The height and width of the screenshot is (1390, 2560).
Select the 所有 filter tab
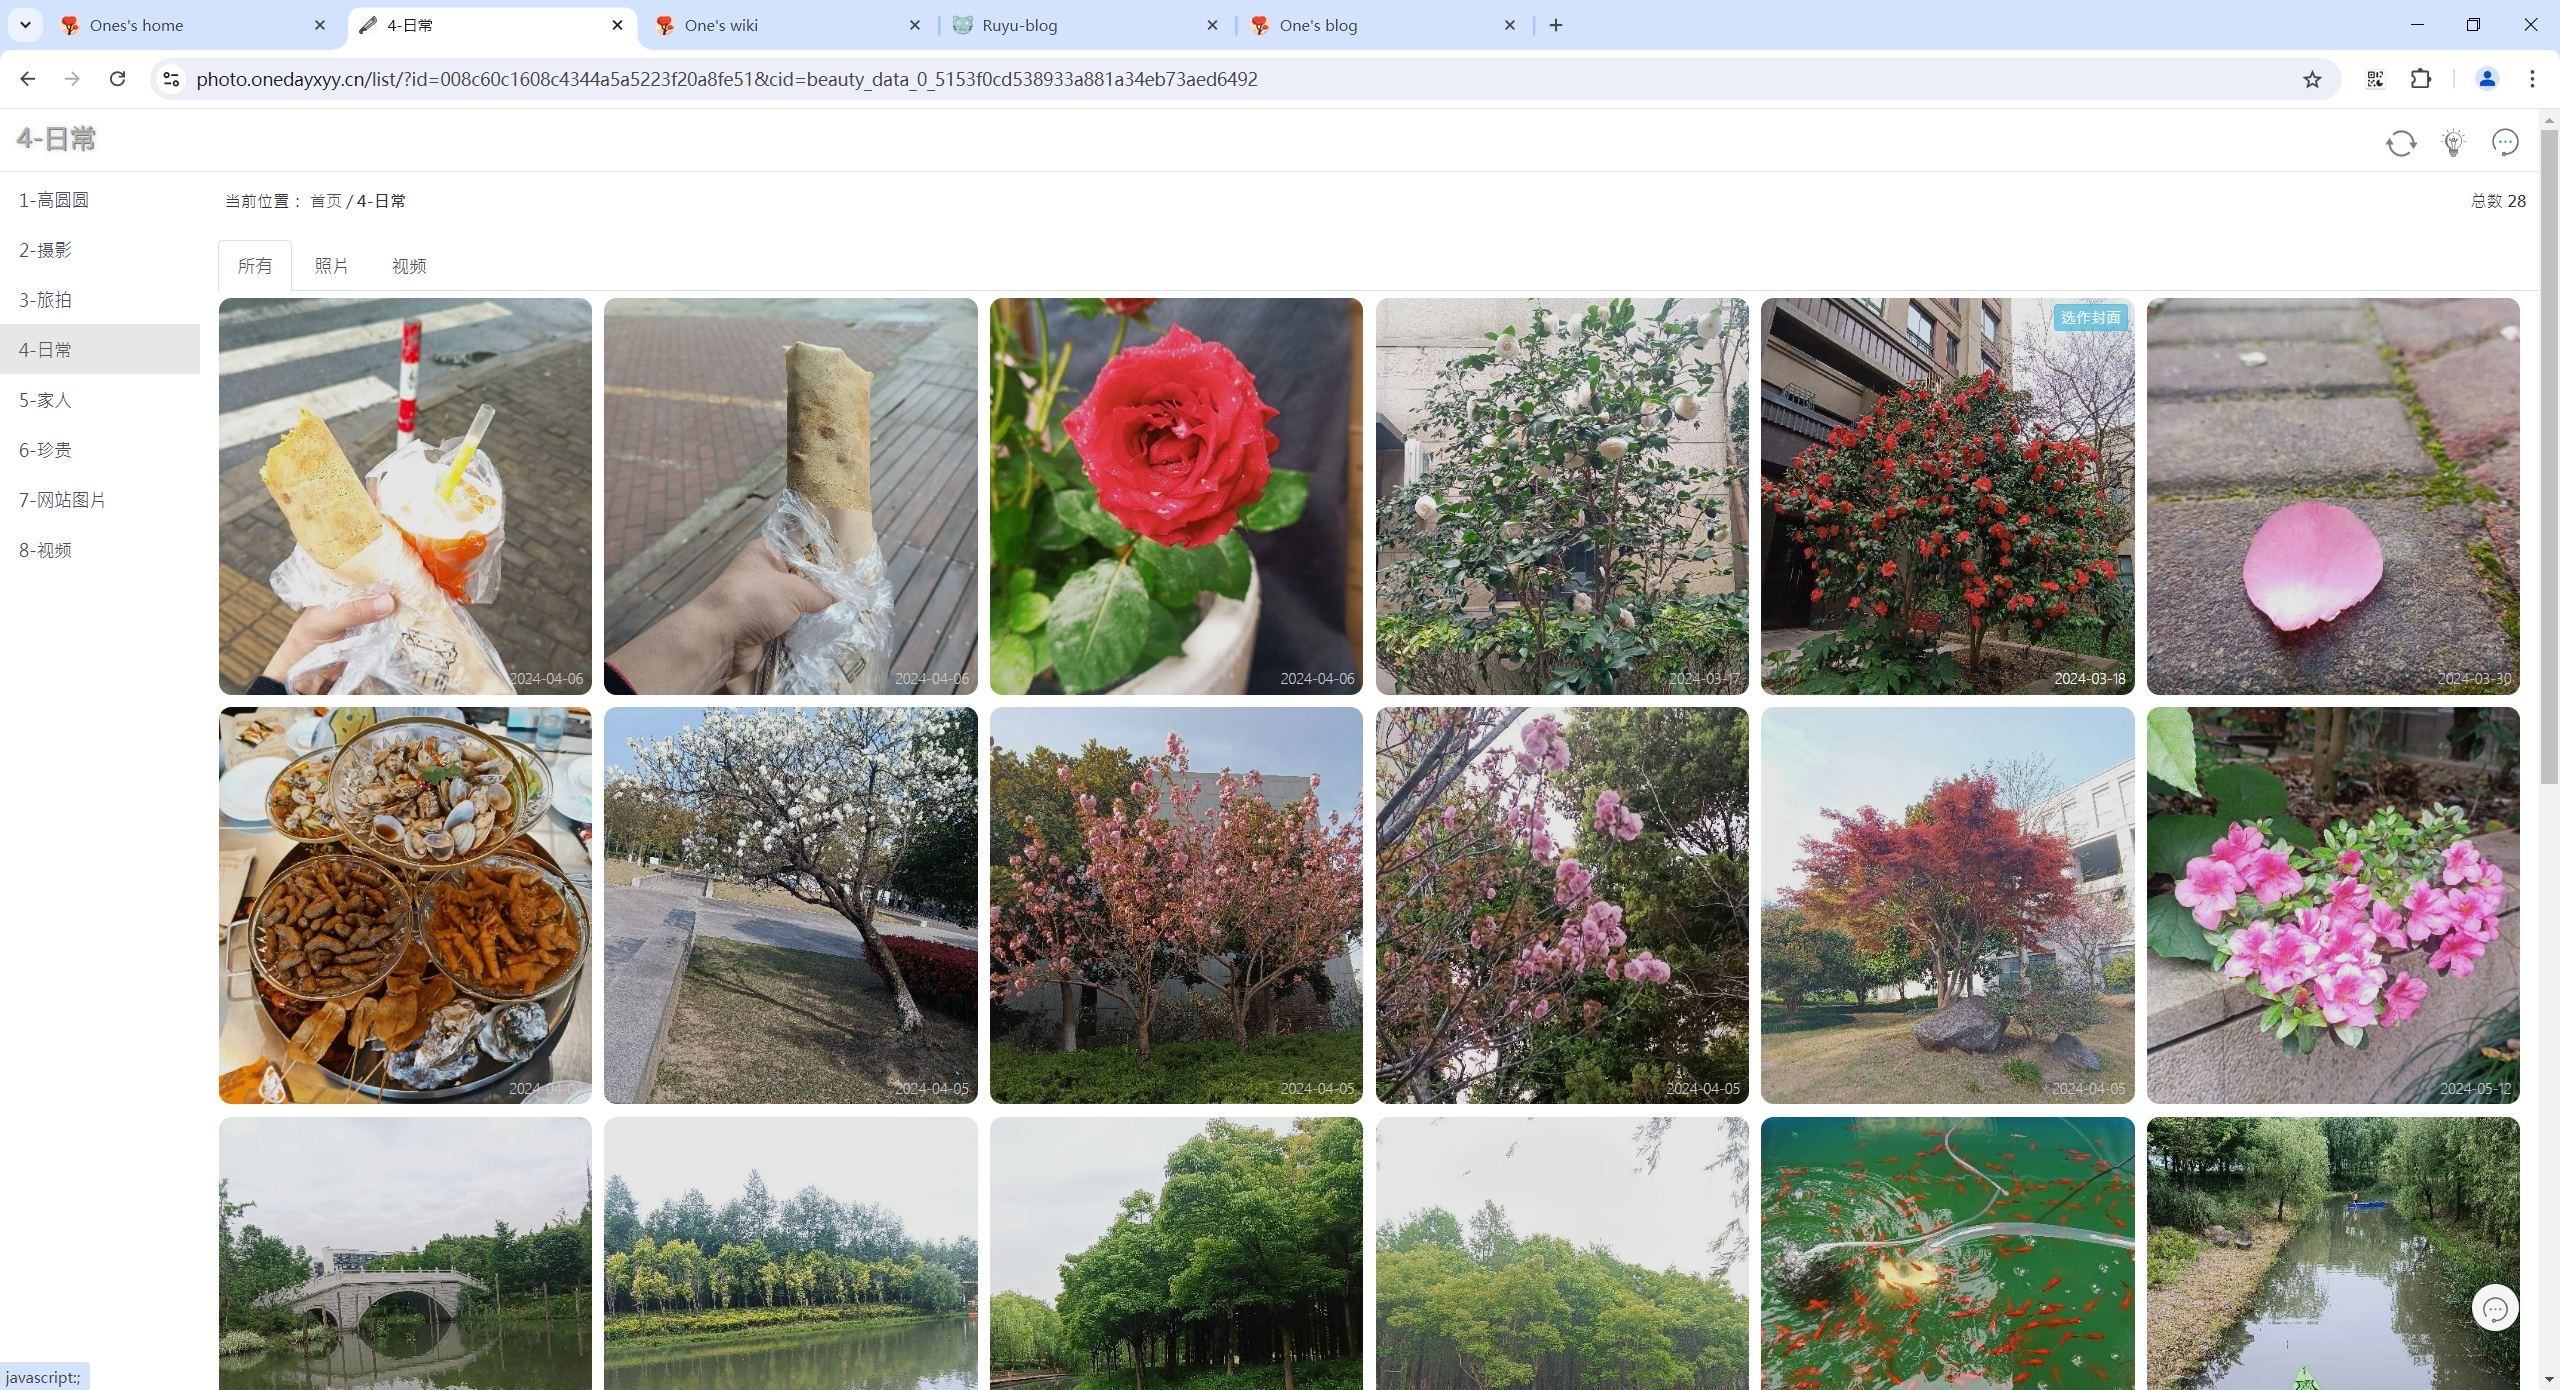pyautogui.click(x=255, y=266)
